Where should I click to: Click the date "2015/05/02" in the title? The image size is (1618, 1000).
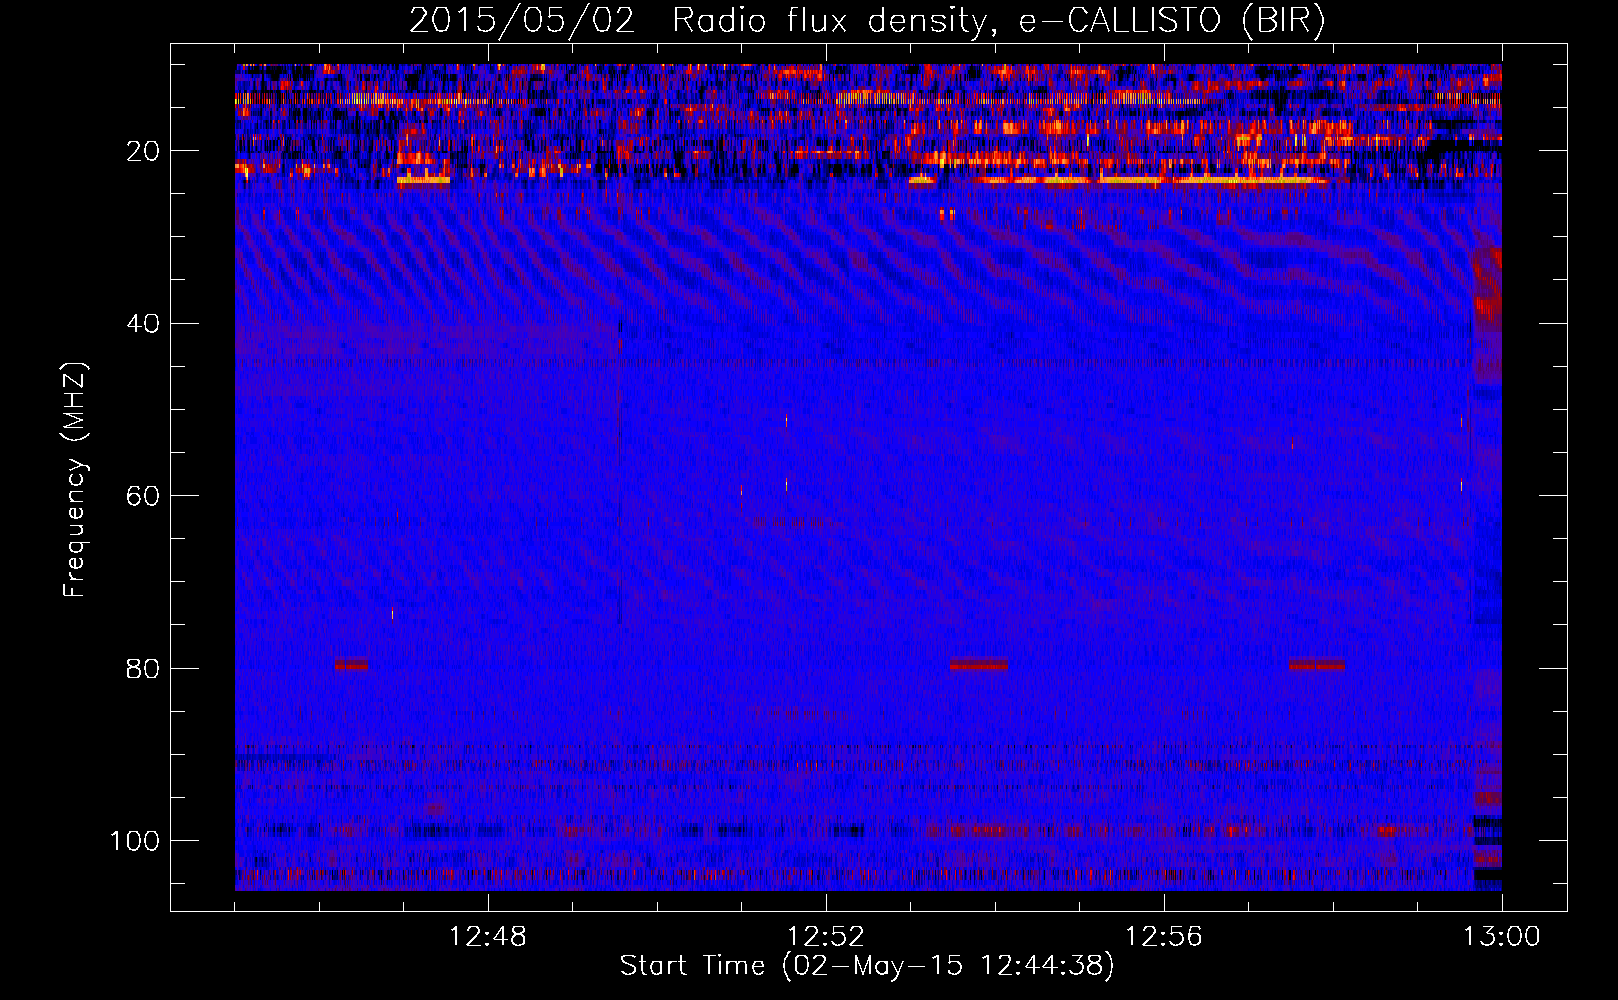pos(521,21)
